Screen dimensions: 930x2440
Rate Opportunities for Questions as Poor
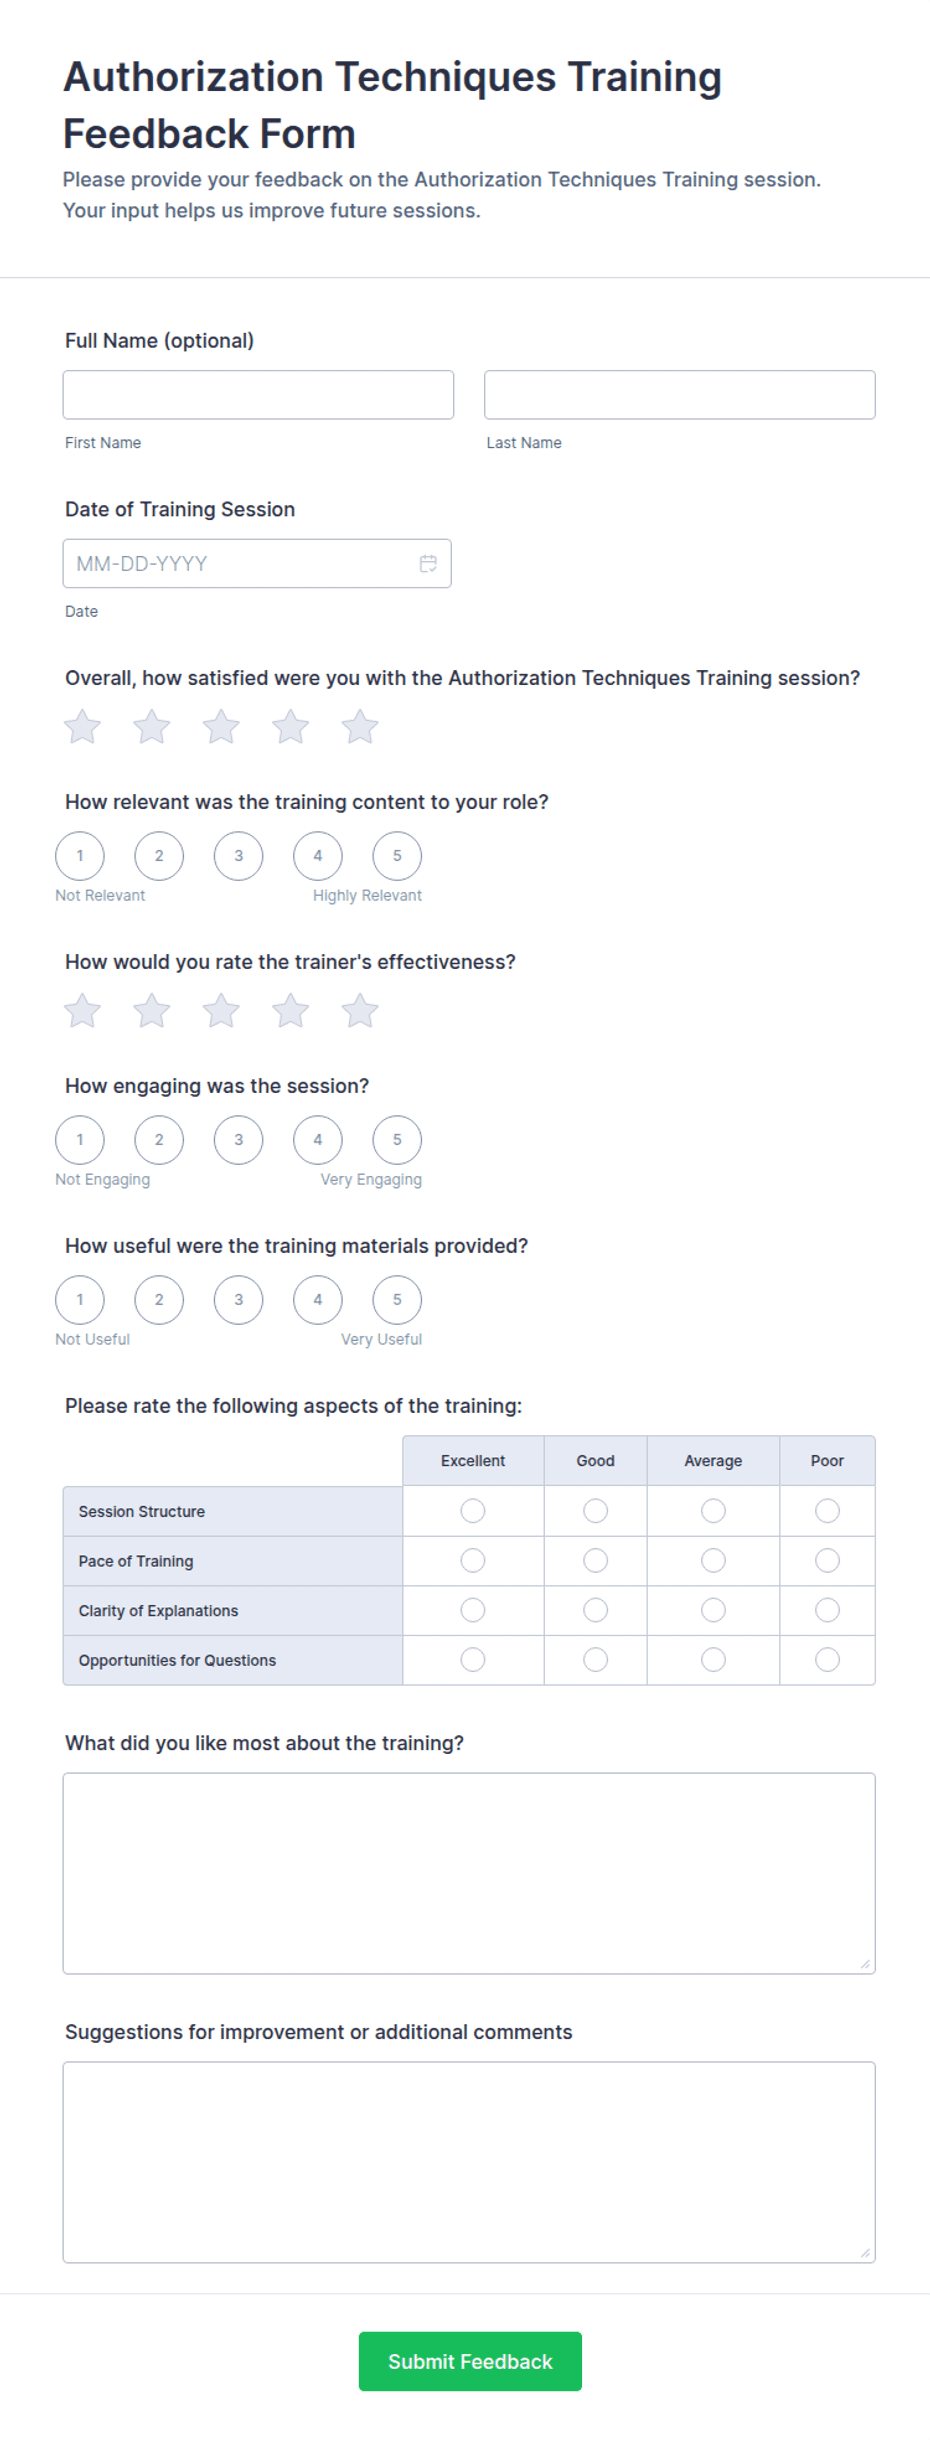coord(827,1660)
